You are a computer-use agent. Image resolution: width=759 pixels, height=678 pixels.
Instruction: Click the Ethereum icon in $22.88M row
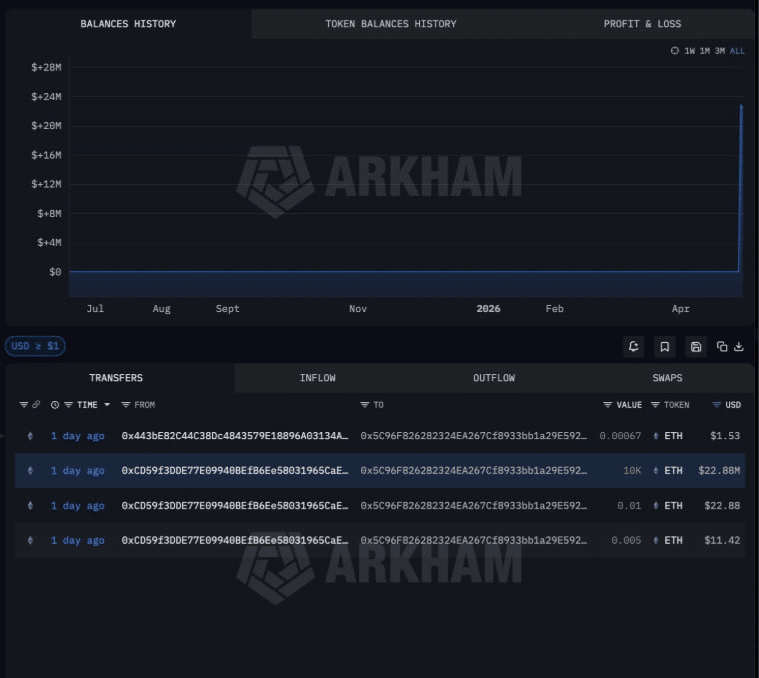(30, 471)
